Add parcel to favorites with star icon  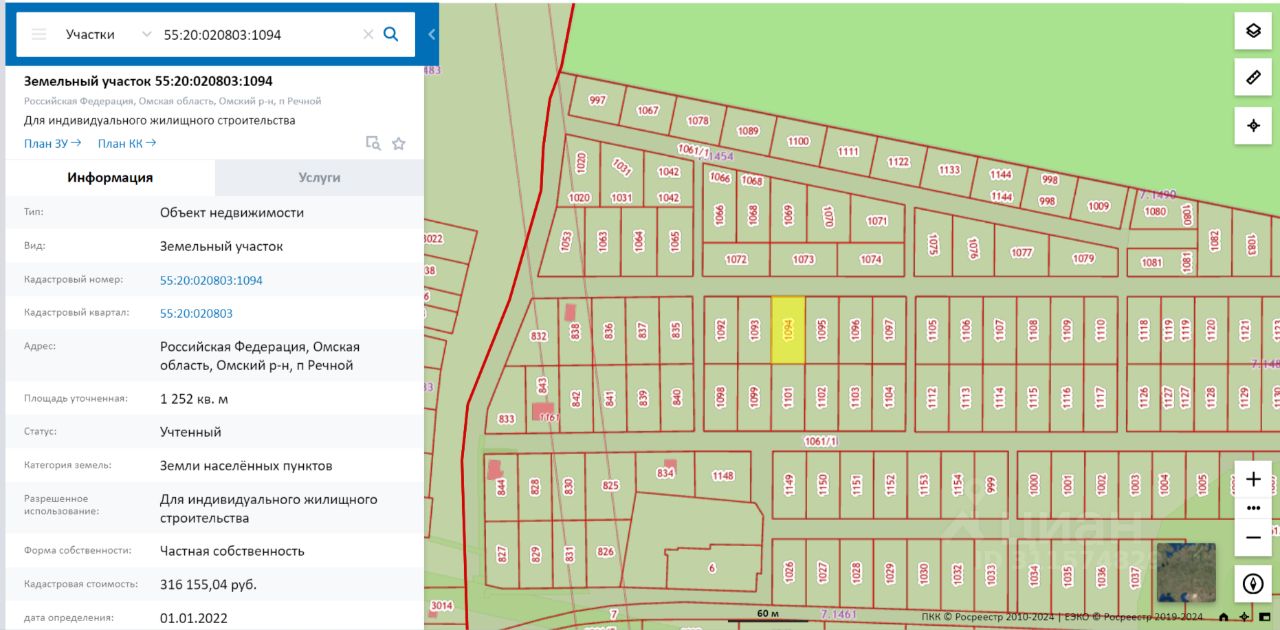pos(399,144)
